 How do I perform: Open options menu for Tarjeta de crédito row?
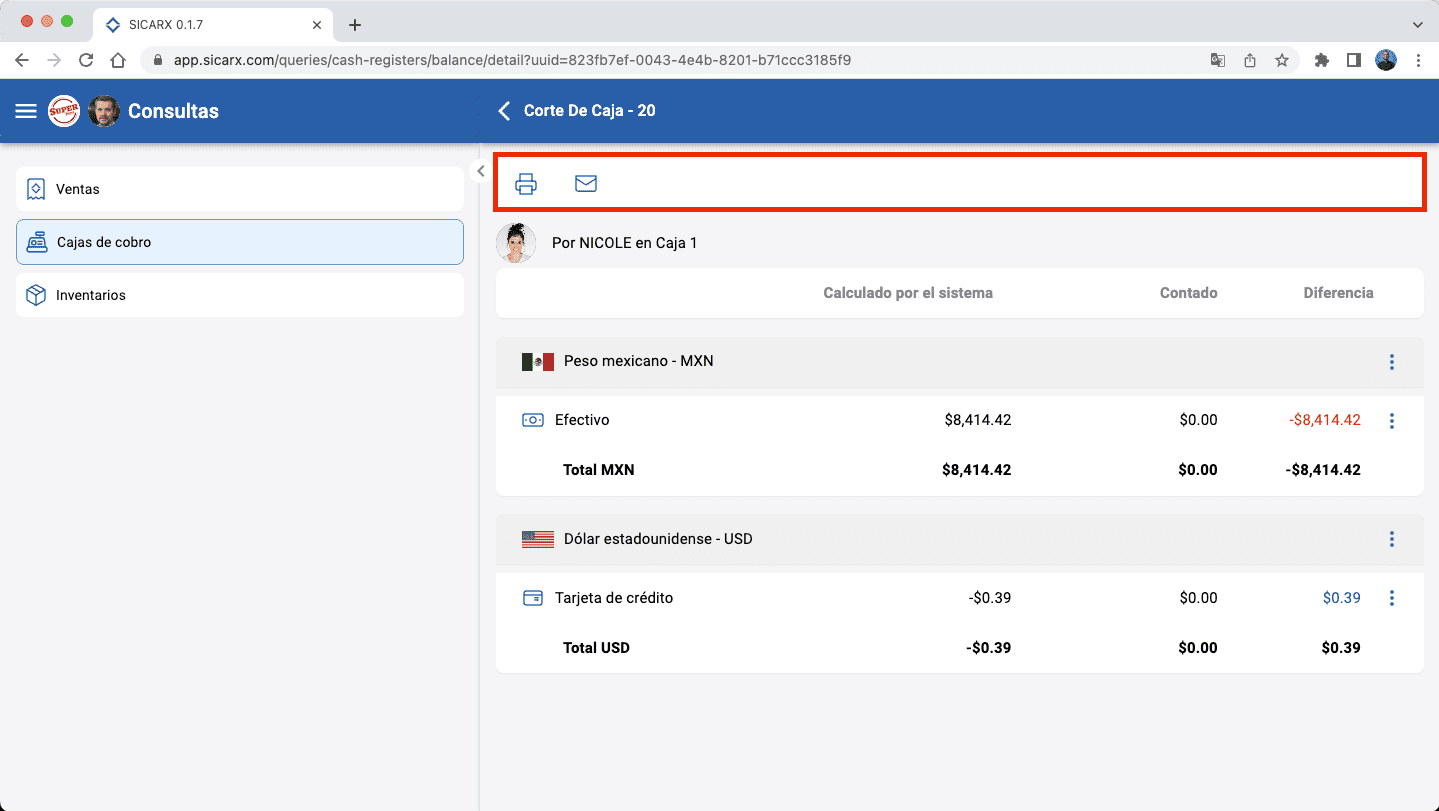[x=1391, y=598]
